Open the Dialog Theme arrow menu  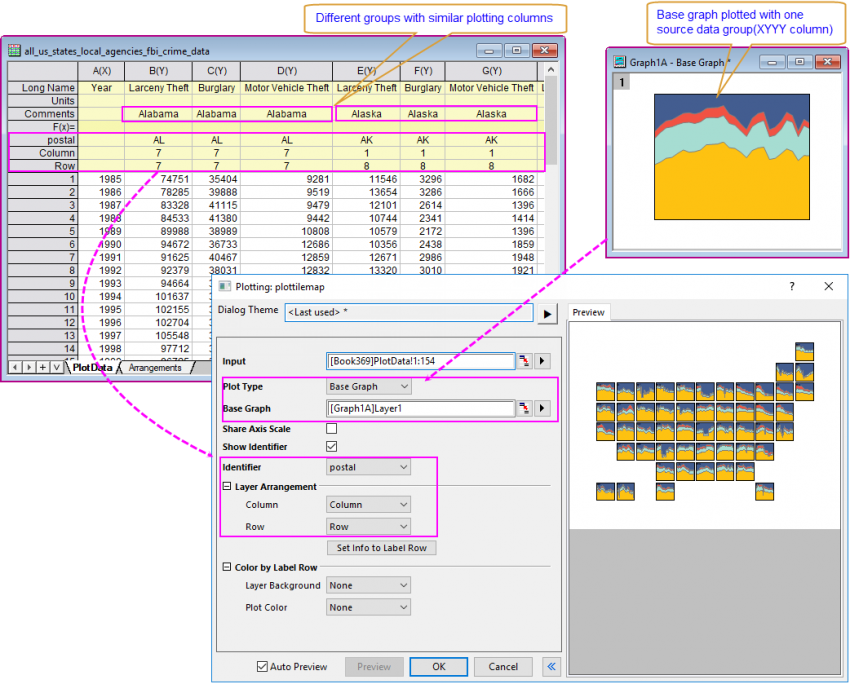547,314
